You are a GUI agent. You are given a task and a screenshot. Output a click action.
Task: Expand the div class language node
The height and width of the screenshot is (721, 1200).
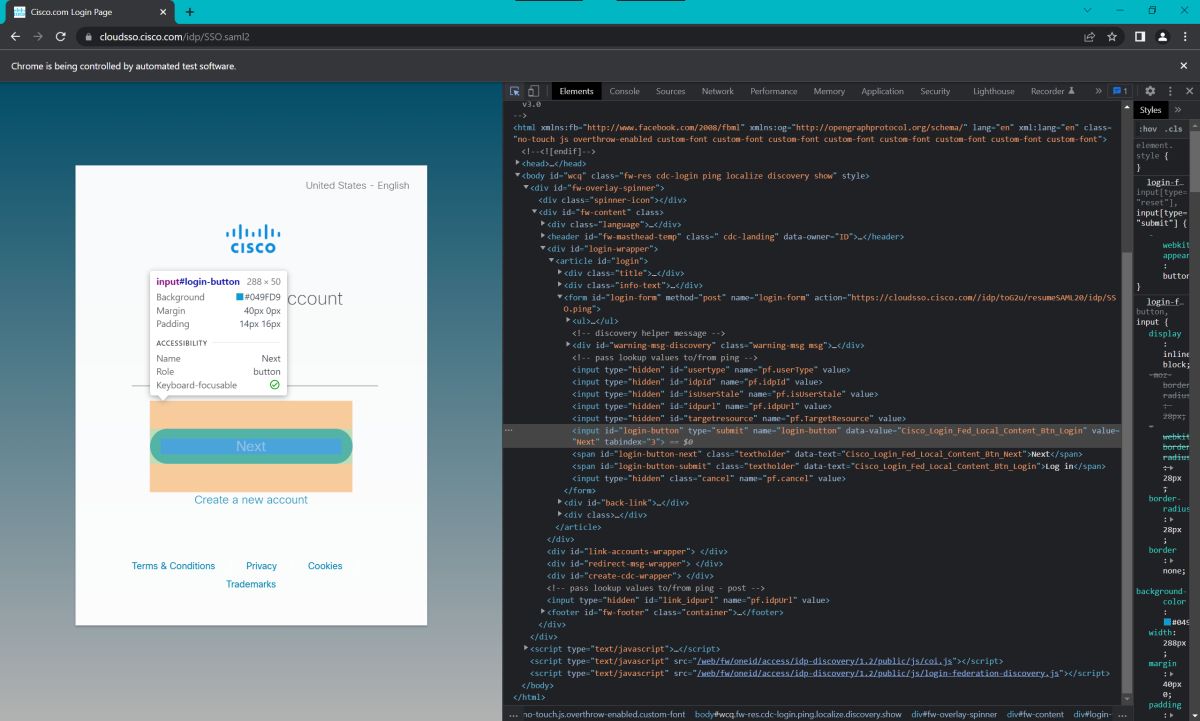click(x=543, y=224)
